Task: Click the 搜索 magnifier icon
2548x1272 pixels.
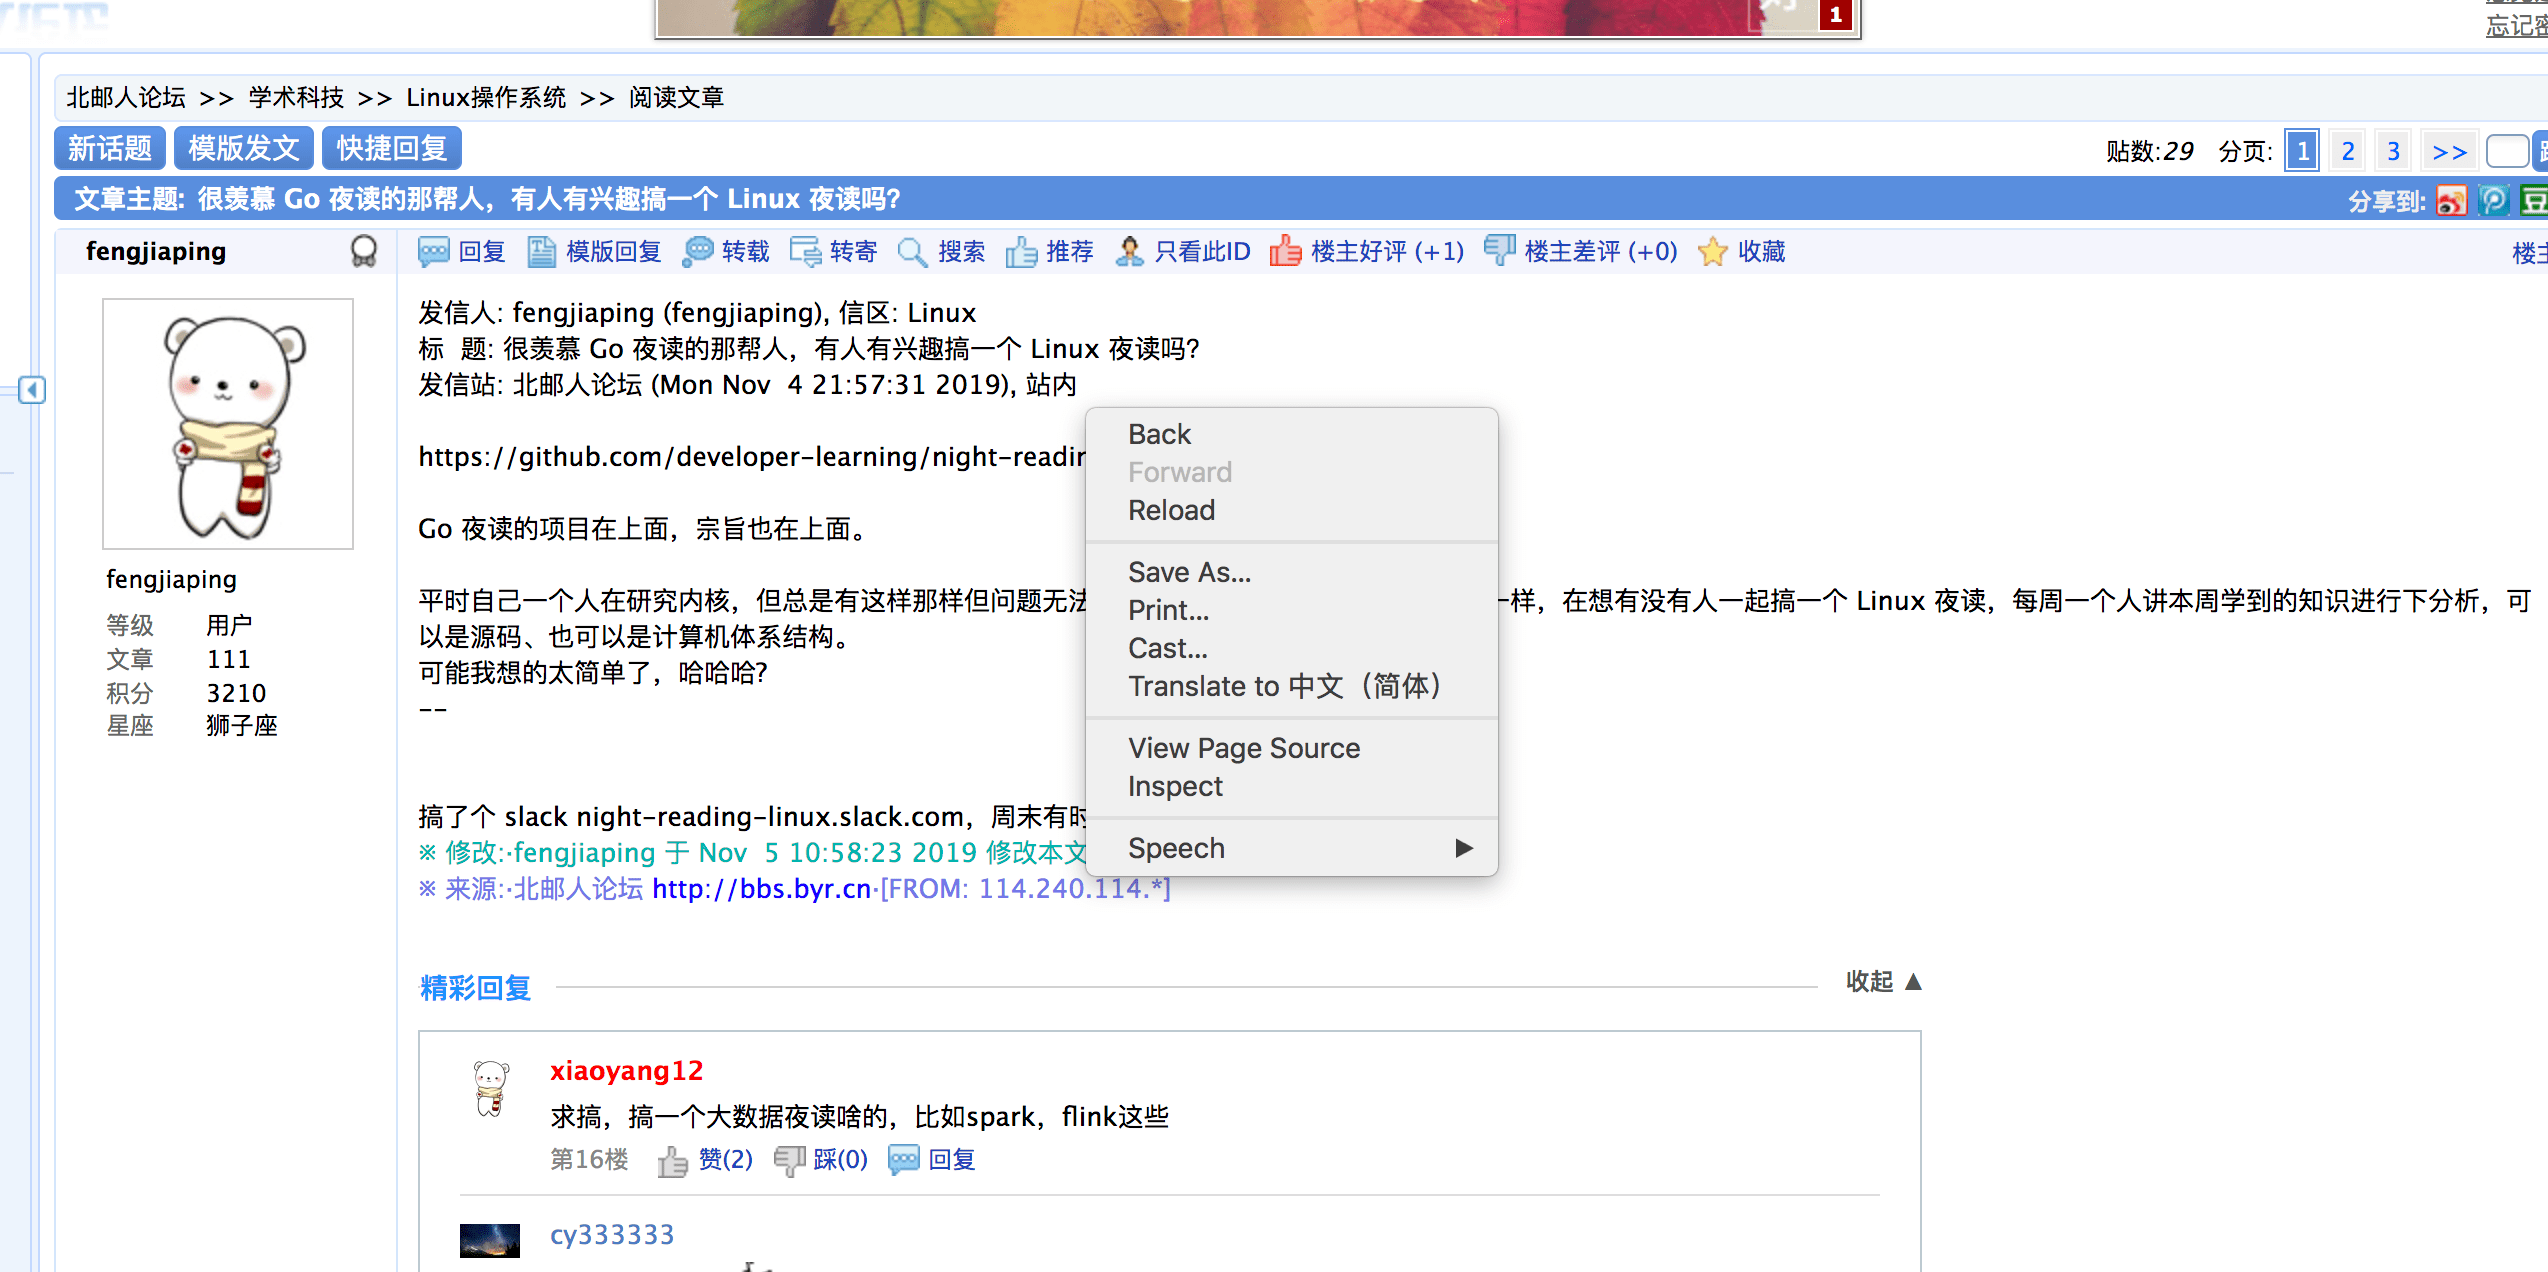Action: point(912,251)
